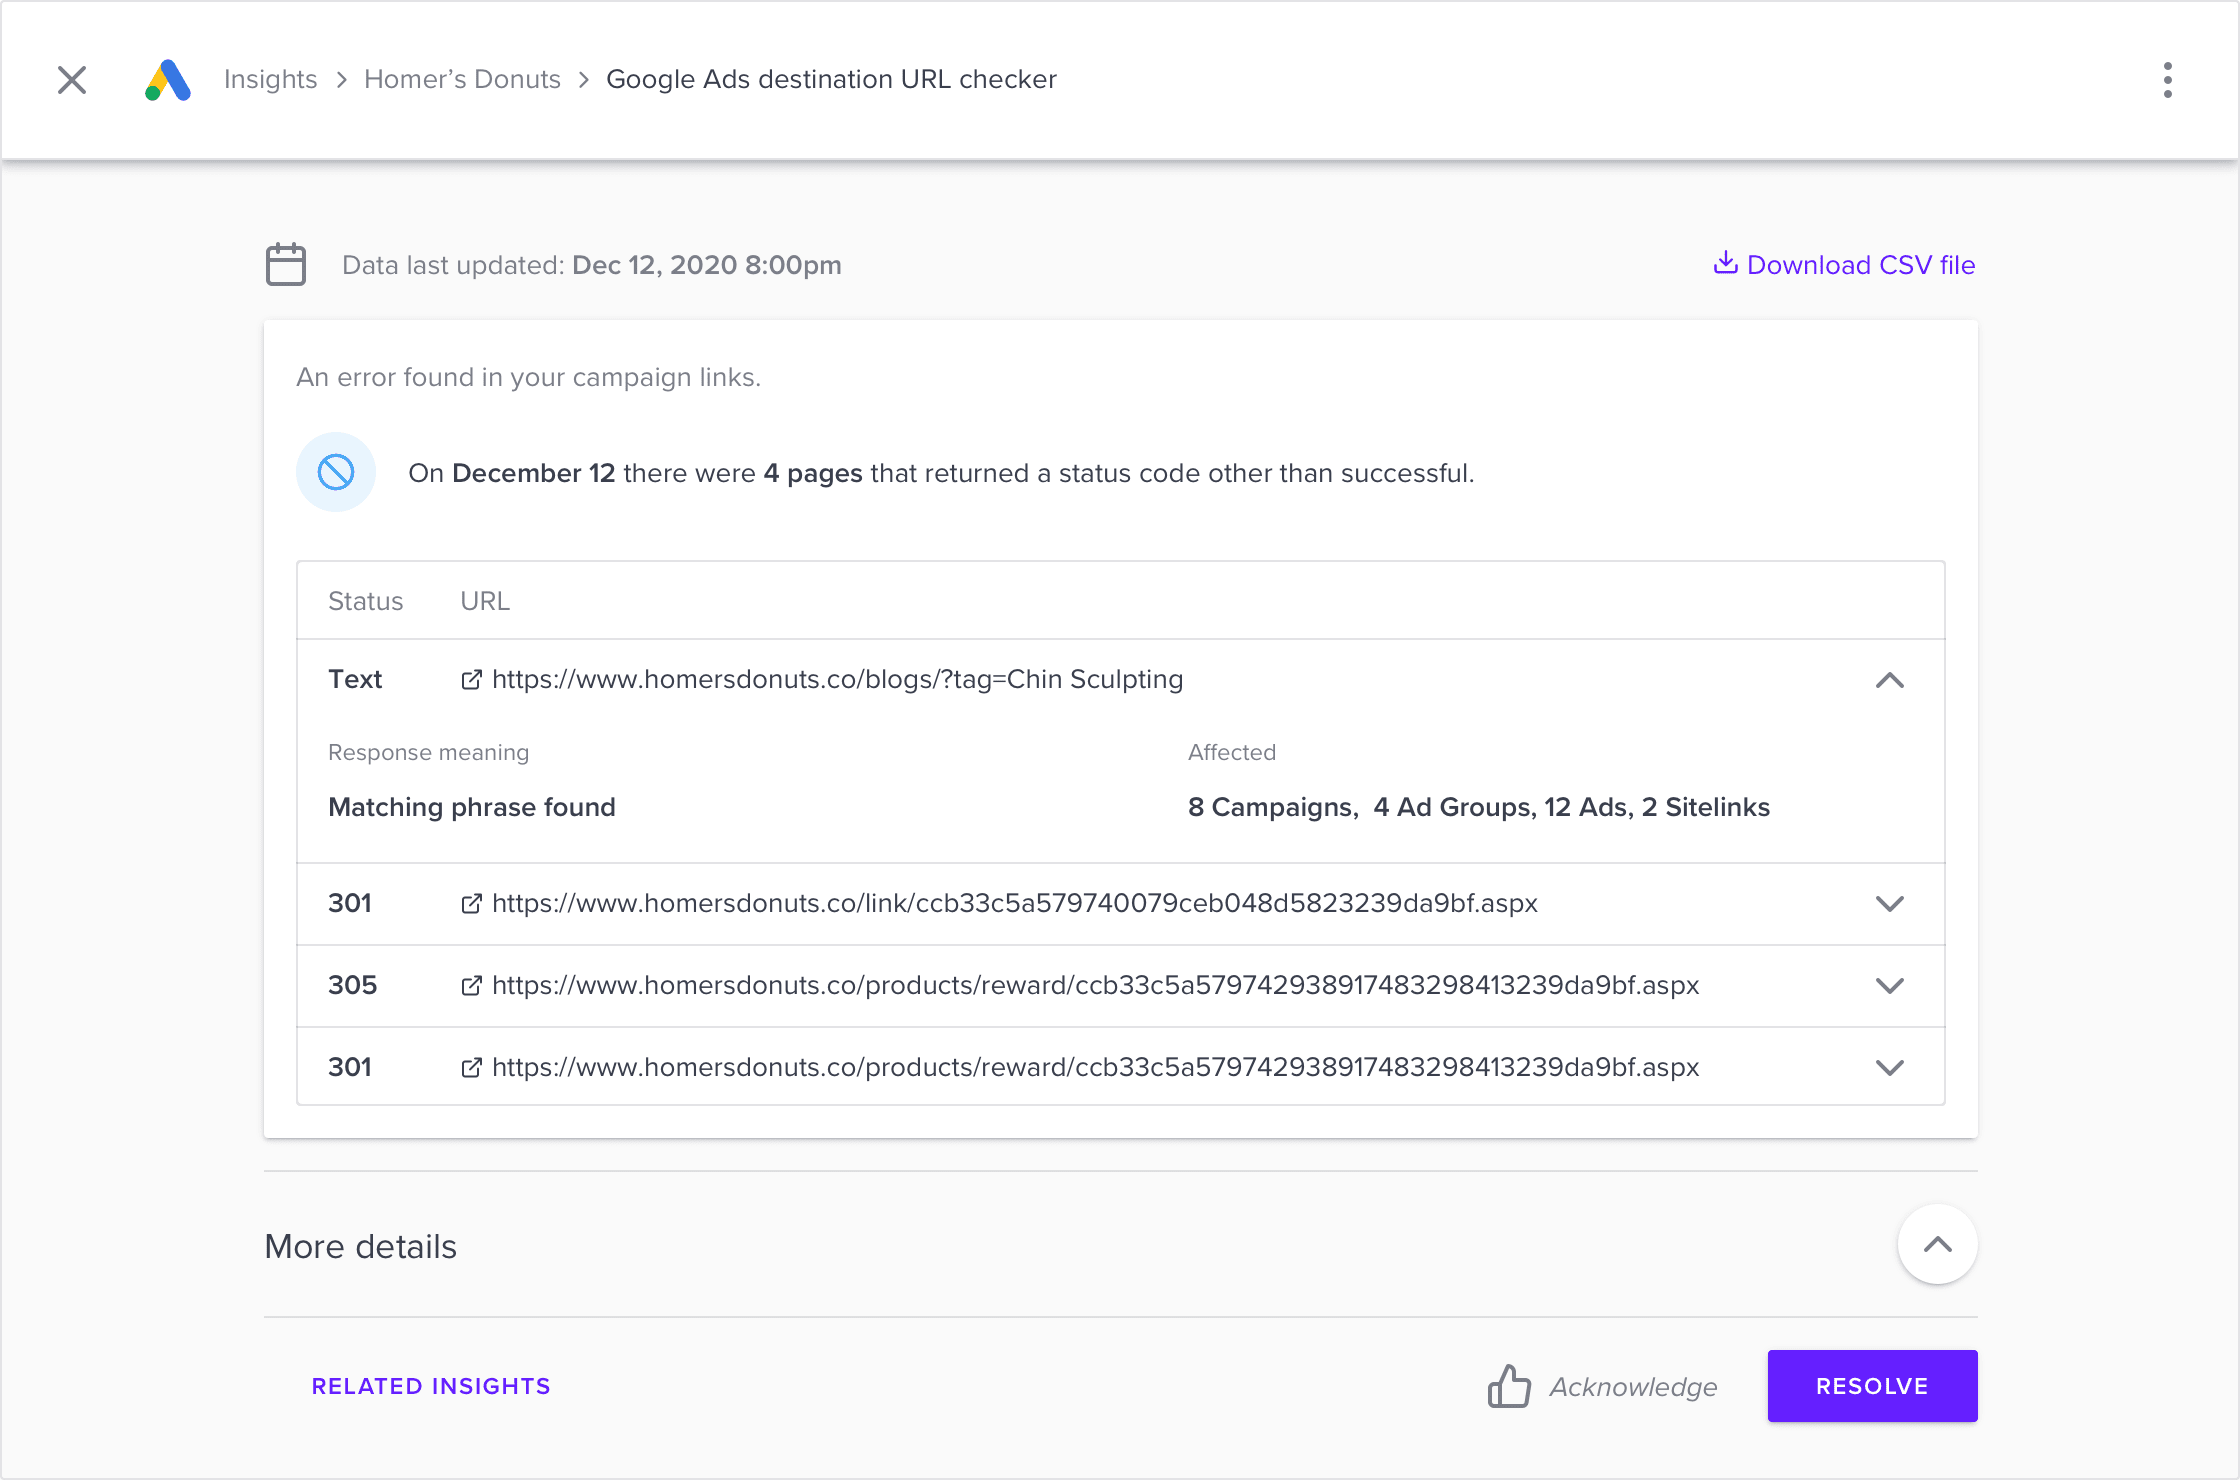Open external link icon for link/ccb33c5a URL
The width and height of the screenshot is (2240, 1480).
(x=471, y=904)
